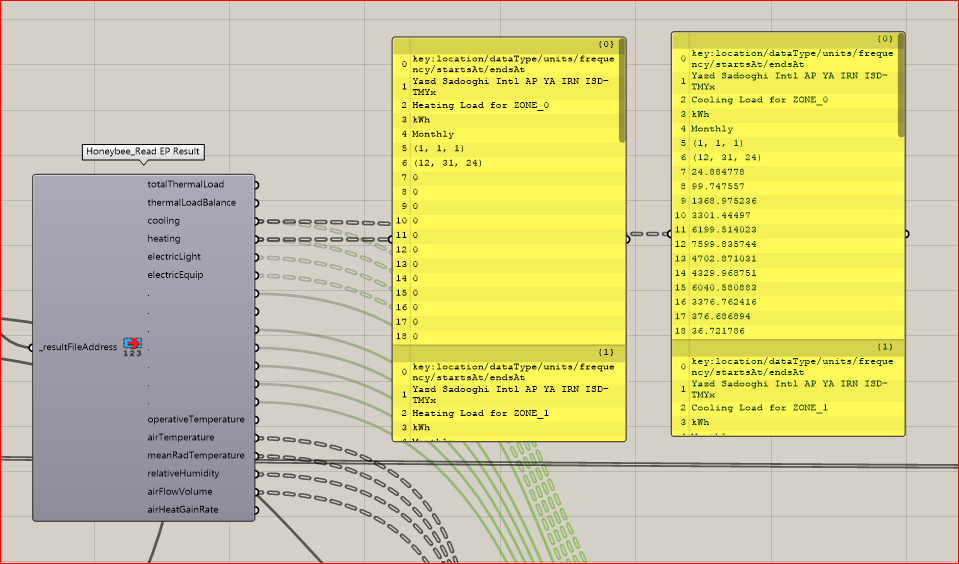Viewport: 959px width, 564px height.
Task: Select 'Cooling Load for ZONE_1' row
Action: pos(788,408)
